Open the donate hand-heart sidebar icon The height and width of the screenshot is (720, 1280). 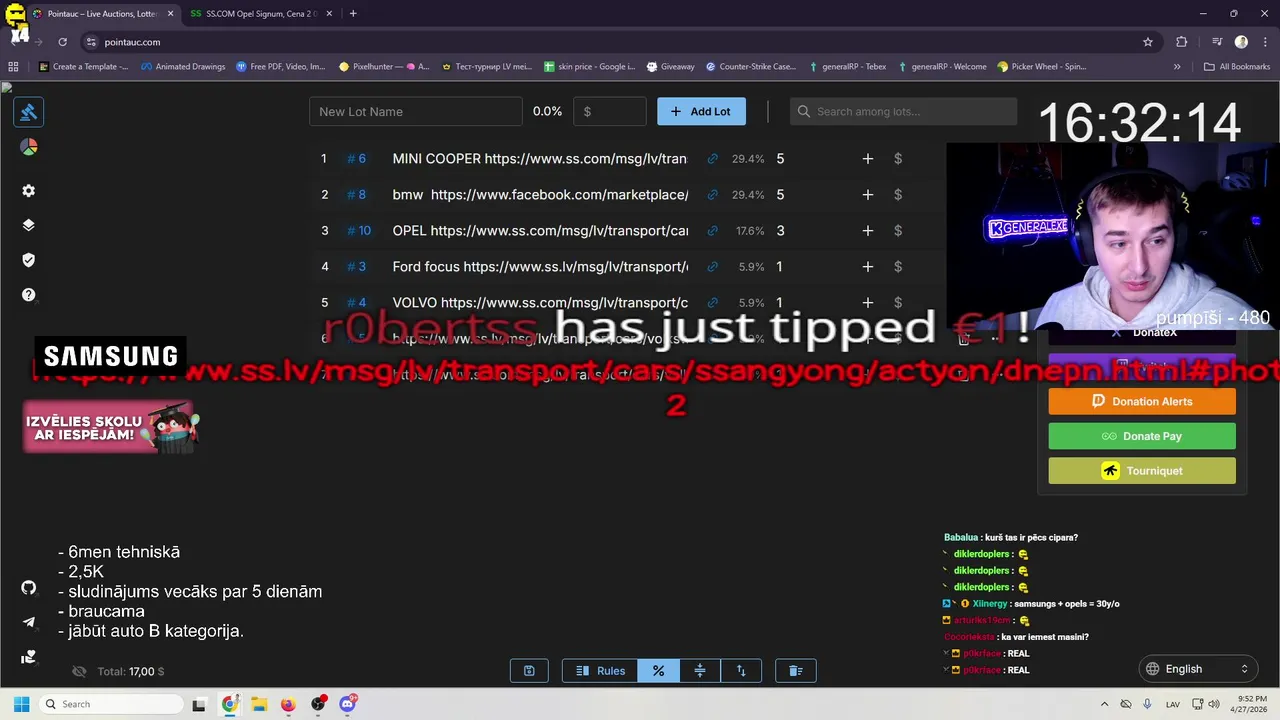(28, 657)
